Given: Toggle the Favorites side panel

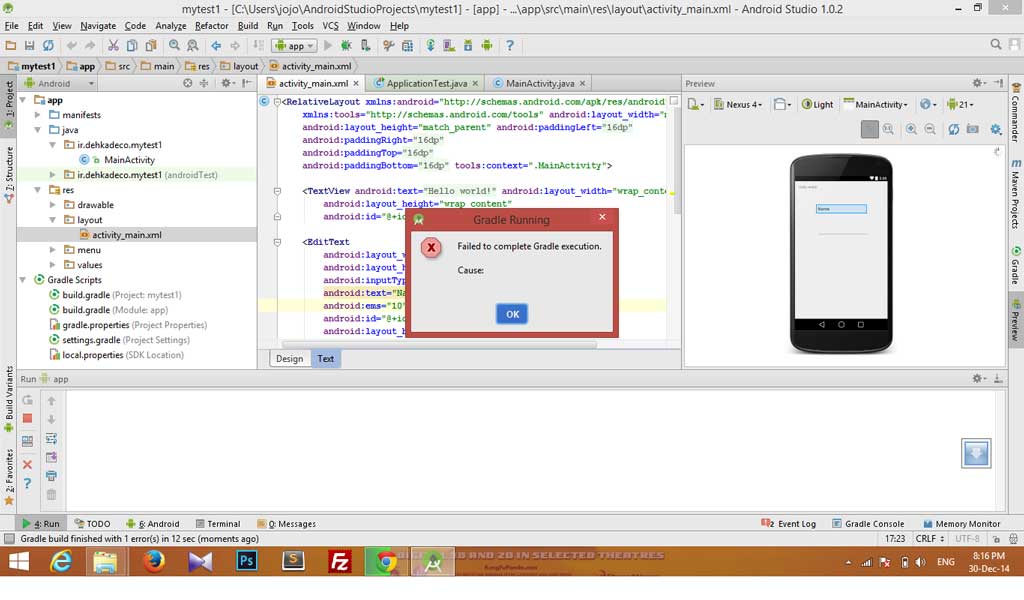Looking at the screenshot, I should pos(9,477).
